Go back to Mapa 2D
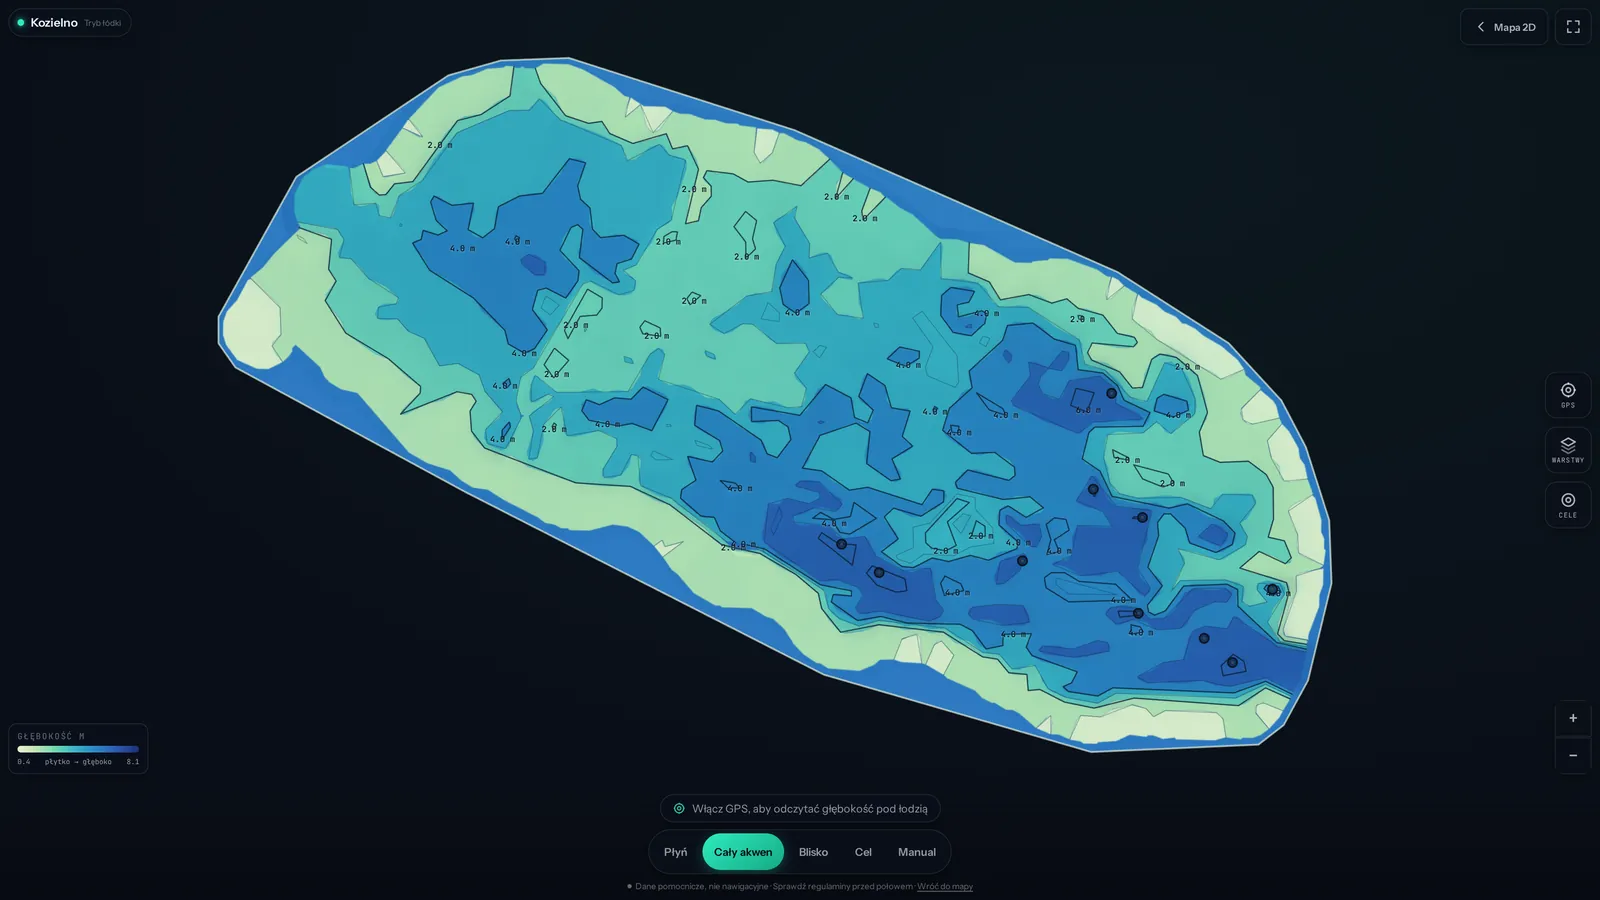The image size is (1600, 900). pos(1504,27)
